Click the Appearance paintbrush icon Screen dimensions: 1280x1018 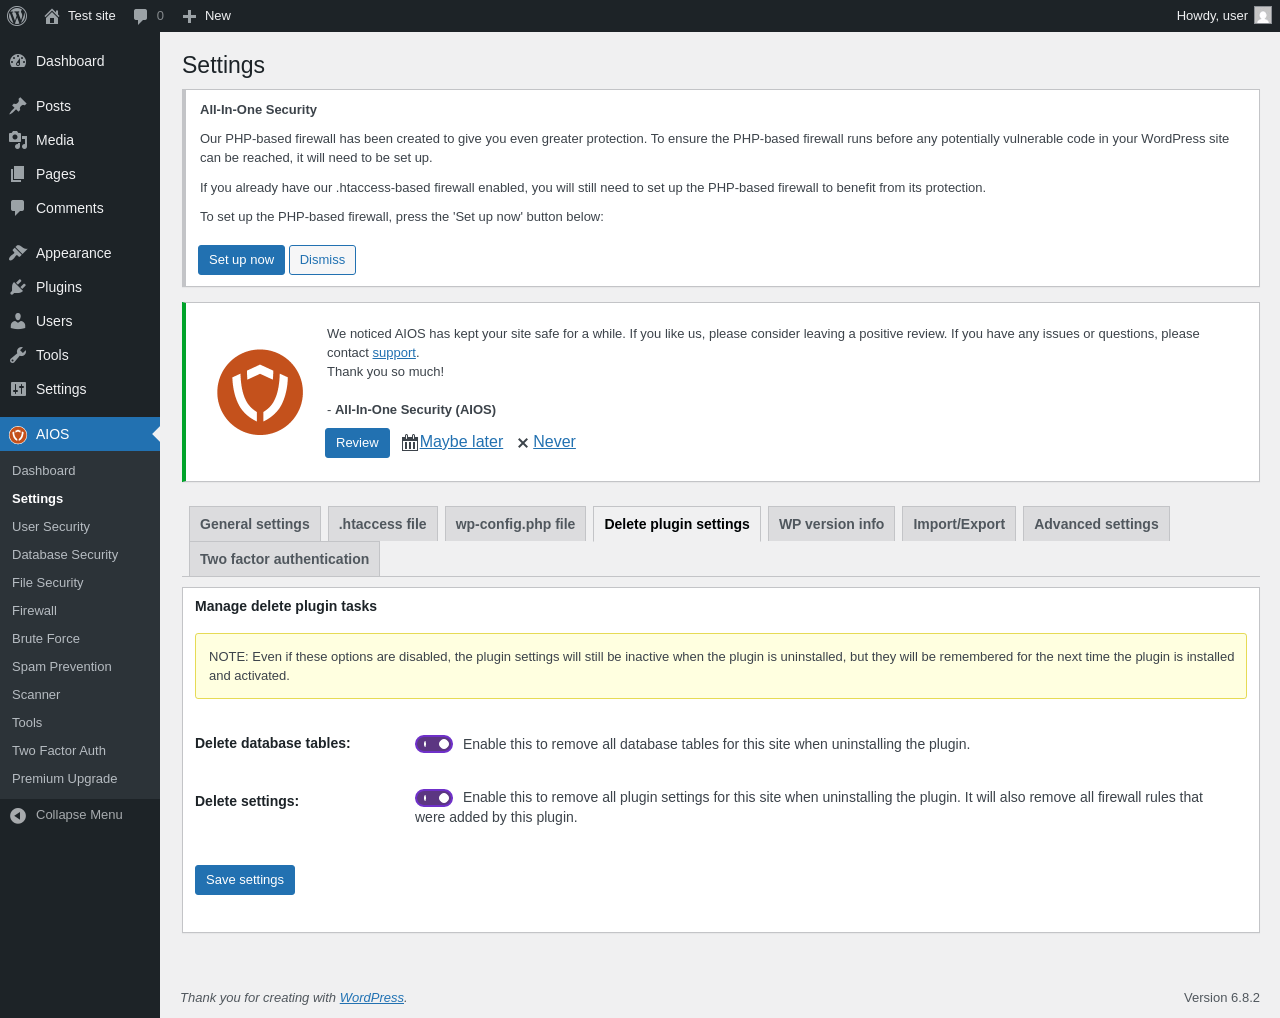click(x=18, y=253)
